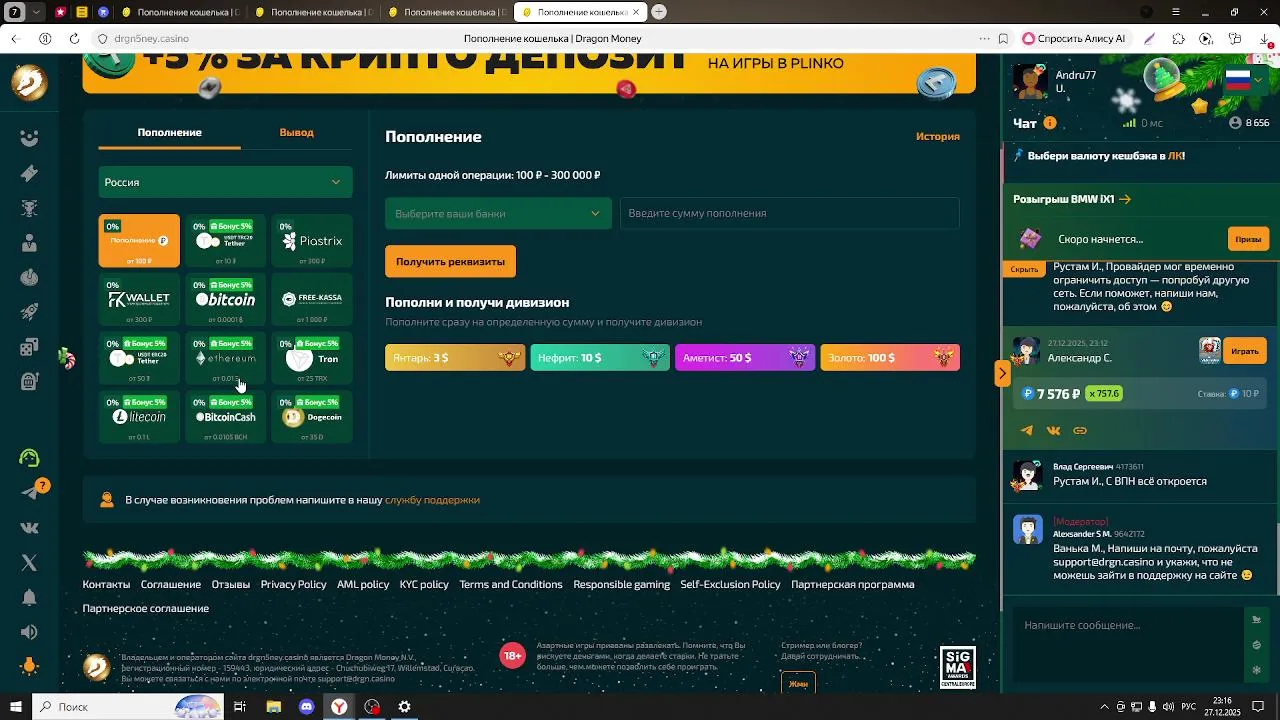Click the Жми button in footer
The image size is (1280, 720).
798,684
